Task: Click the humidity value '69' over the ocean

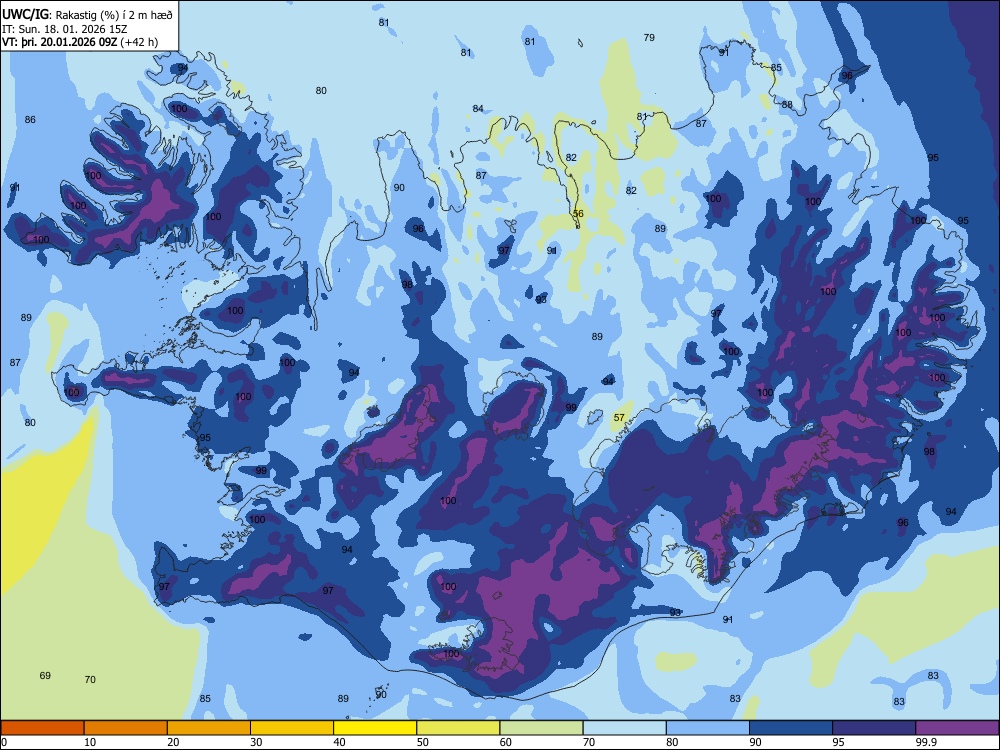Action: pyautogui.click(x=45, y=675)
